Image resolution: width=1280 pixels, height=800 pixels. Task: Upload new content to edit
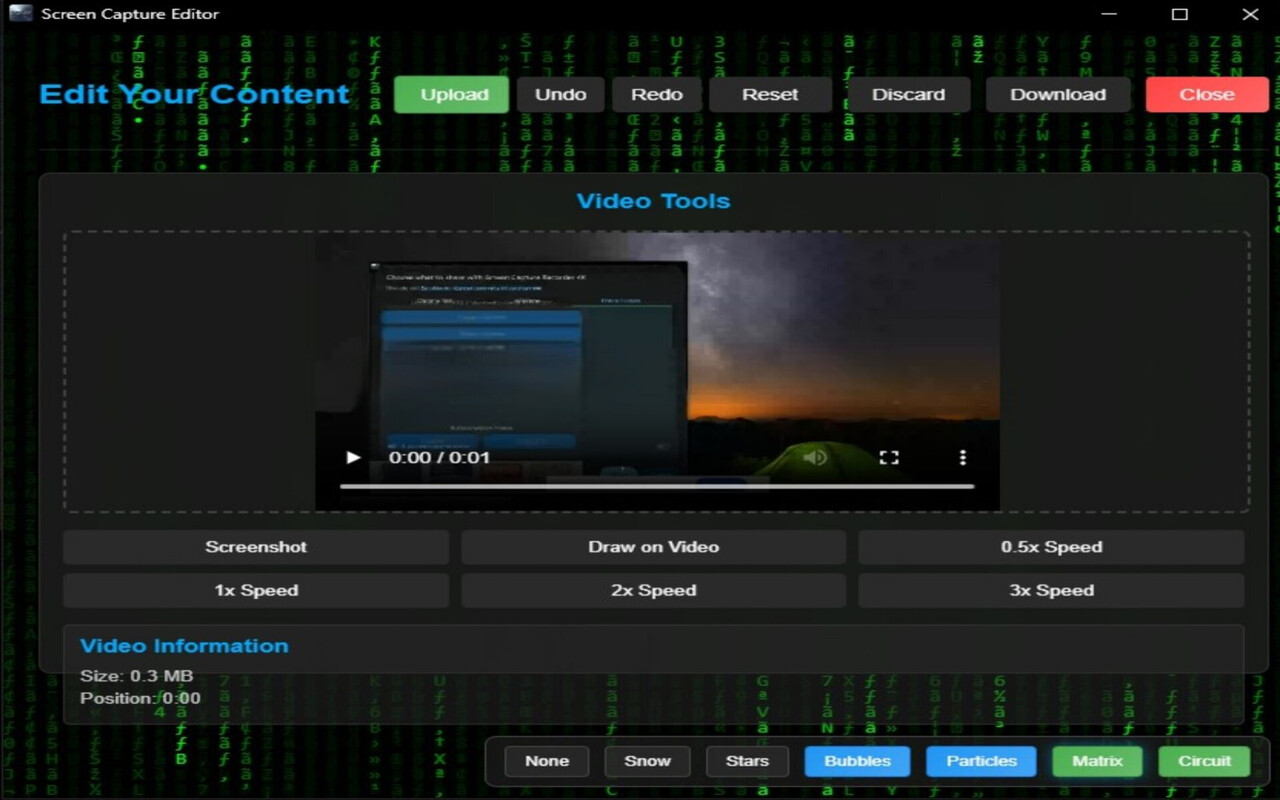point(451,94)
